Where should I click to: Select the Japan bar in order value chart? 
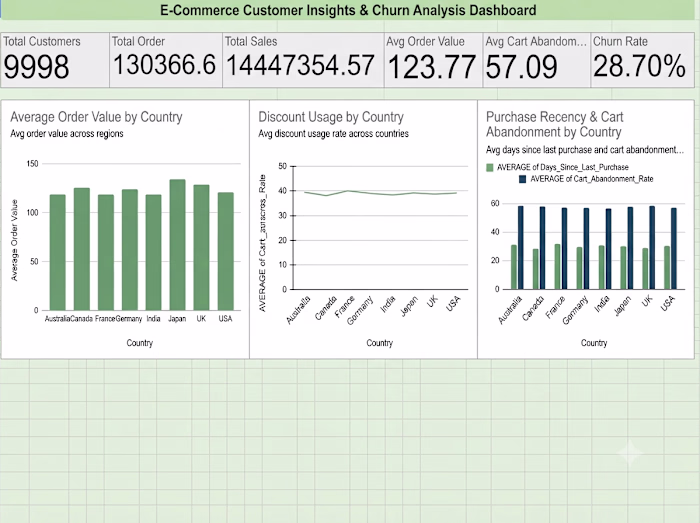tap(178, 245)
